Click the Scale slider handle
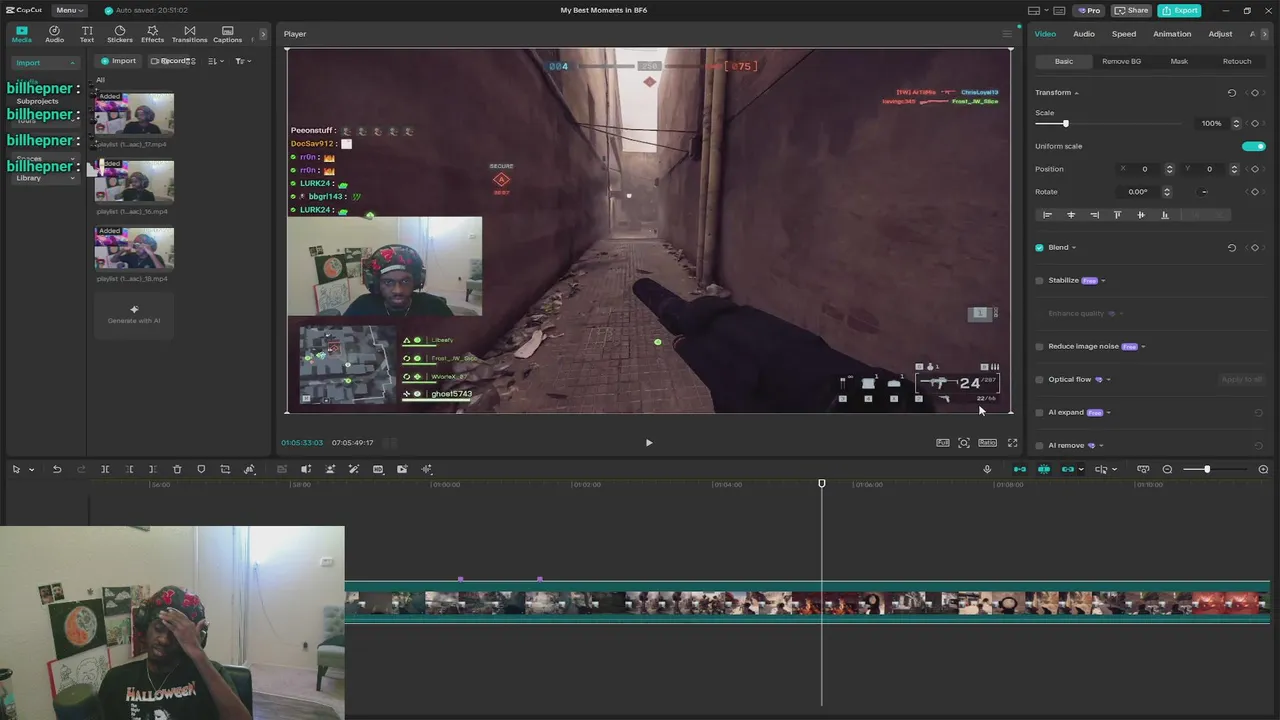The image size is (1280, 720). (x=1065, y=123)
